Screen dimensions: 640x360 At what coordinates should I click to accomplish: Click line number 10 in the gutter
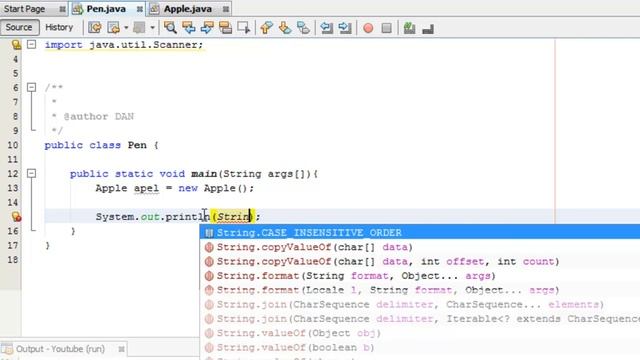coord(13,145)
